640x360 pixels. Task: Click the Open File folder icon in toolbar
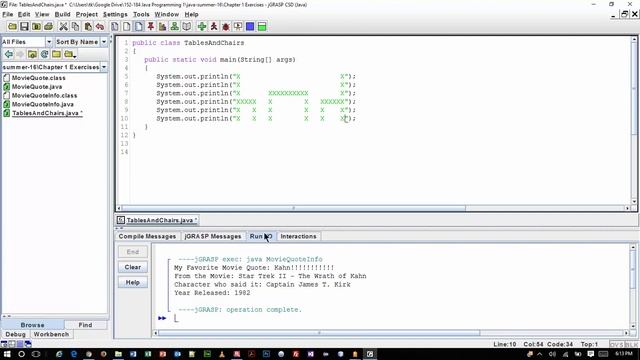coord(12,27)
